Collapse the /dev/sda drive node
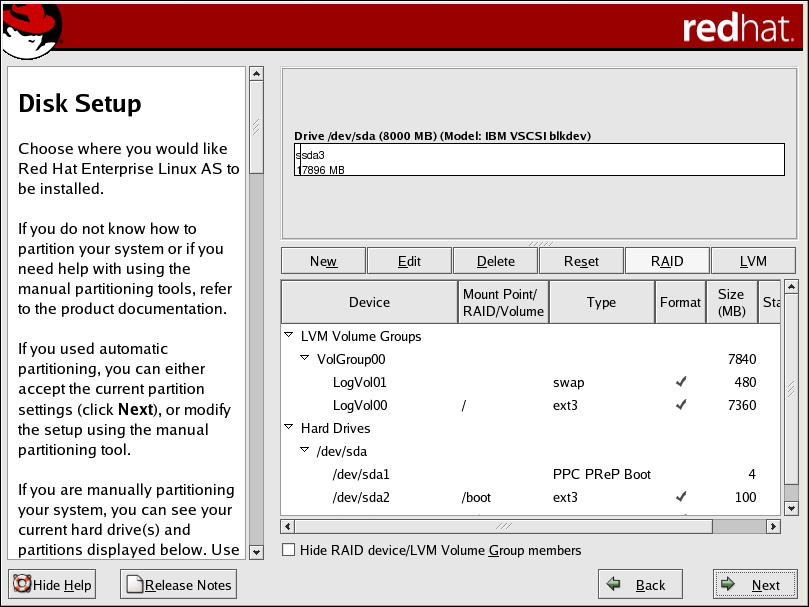The width and height of the screenshot is (809, 607). point(305,451)
